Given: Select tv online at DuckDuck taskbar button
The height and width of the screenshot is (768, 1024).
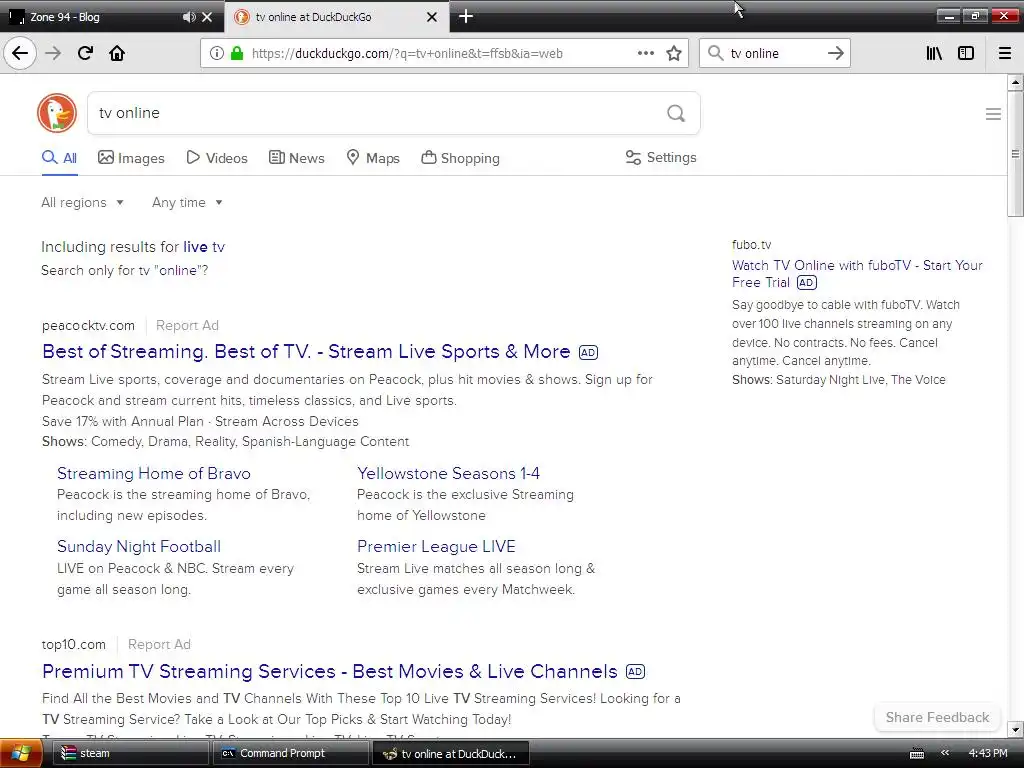Looking at the screenshot, I should 450,754.
